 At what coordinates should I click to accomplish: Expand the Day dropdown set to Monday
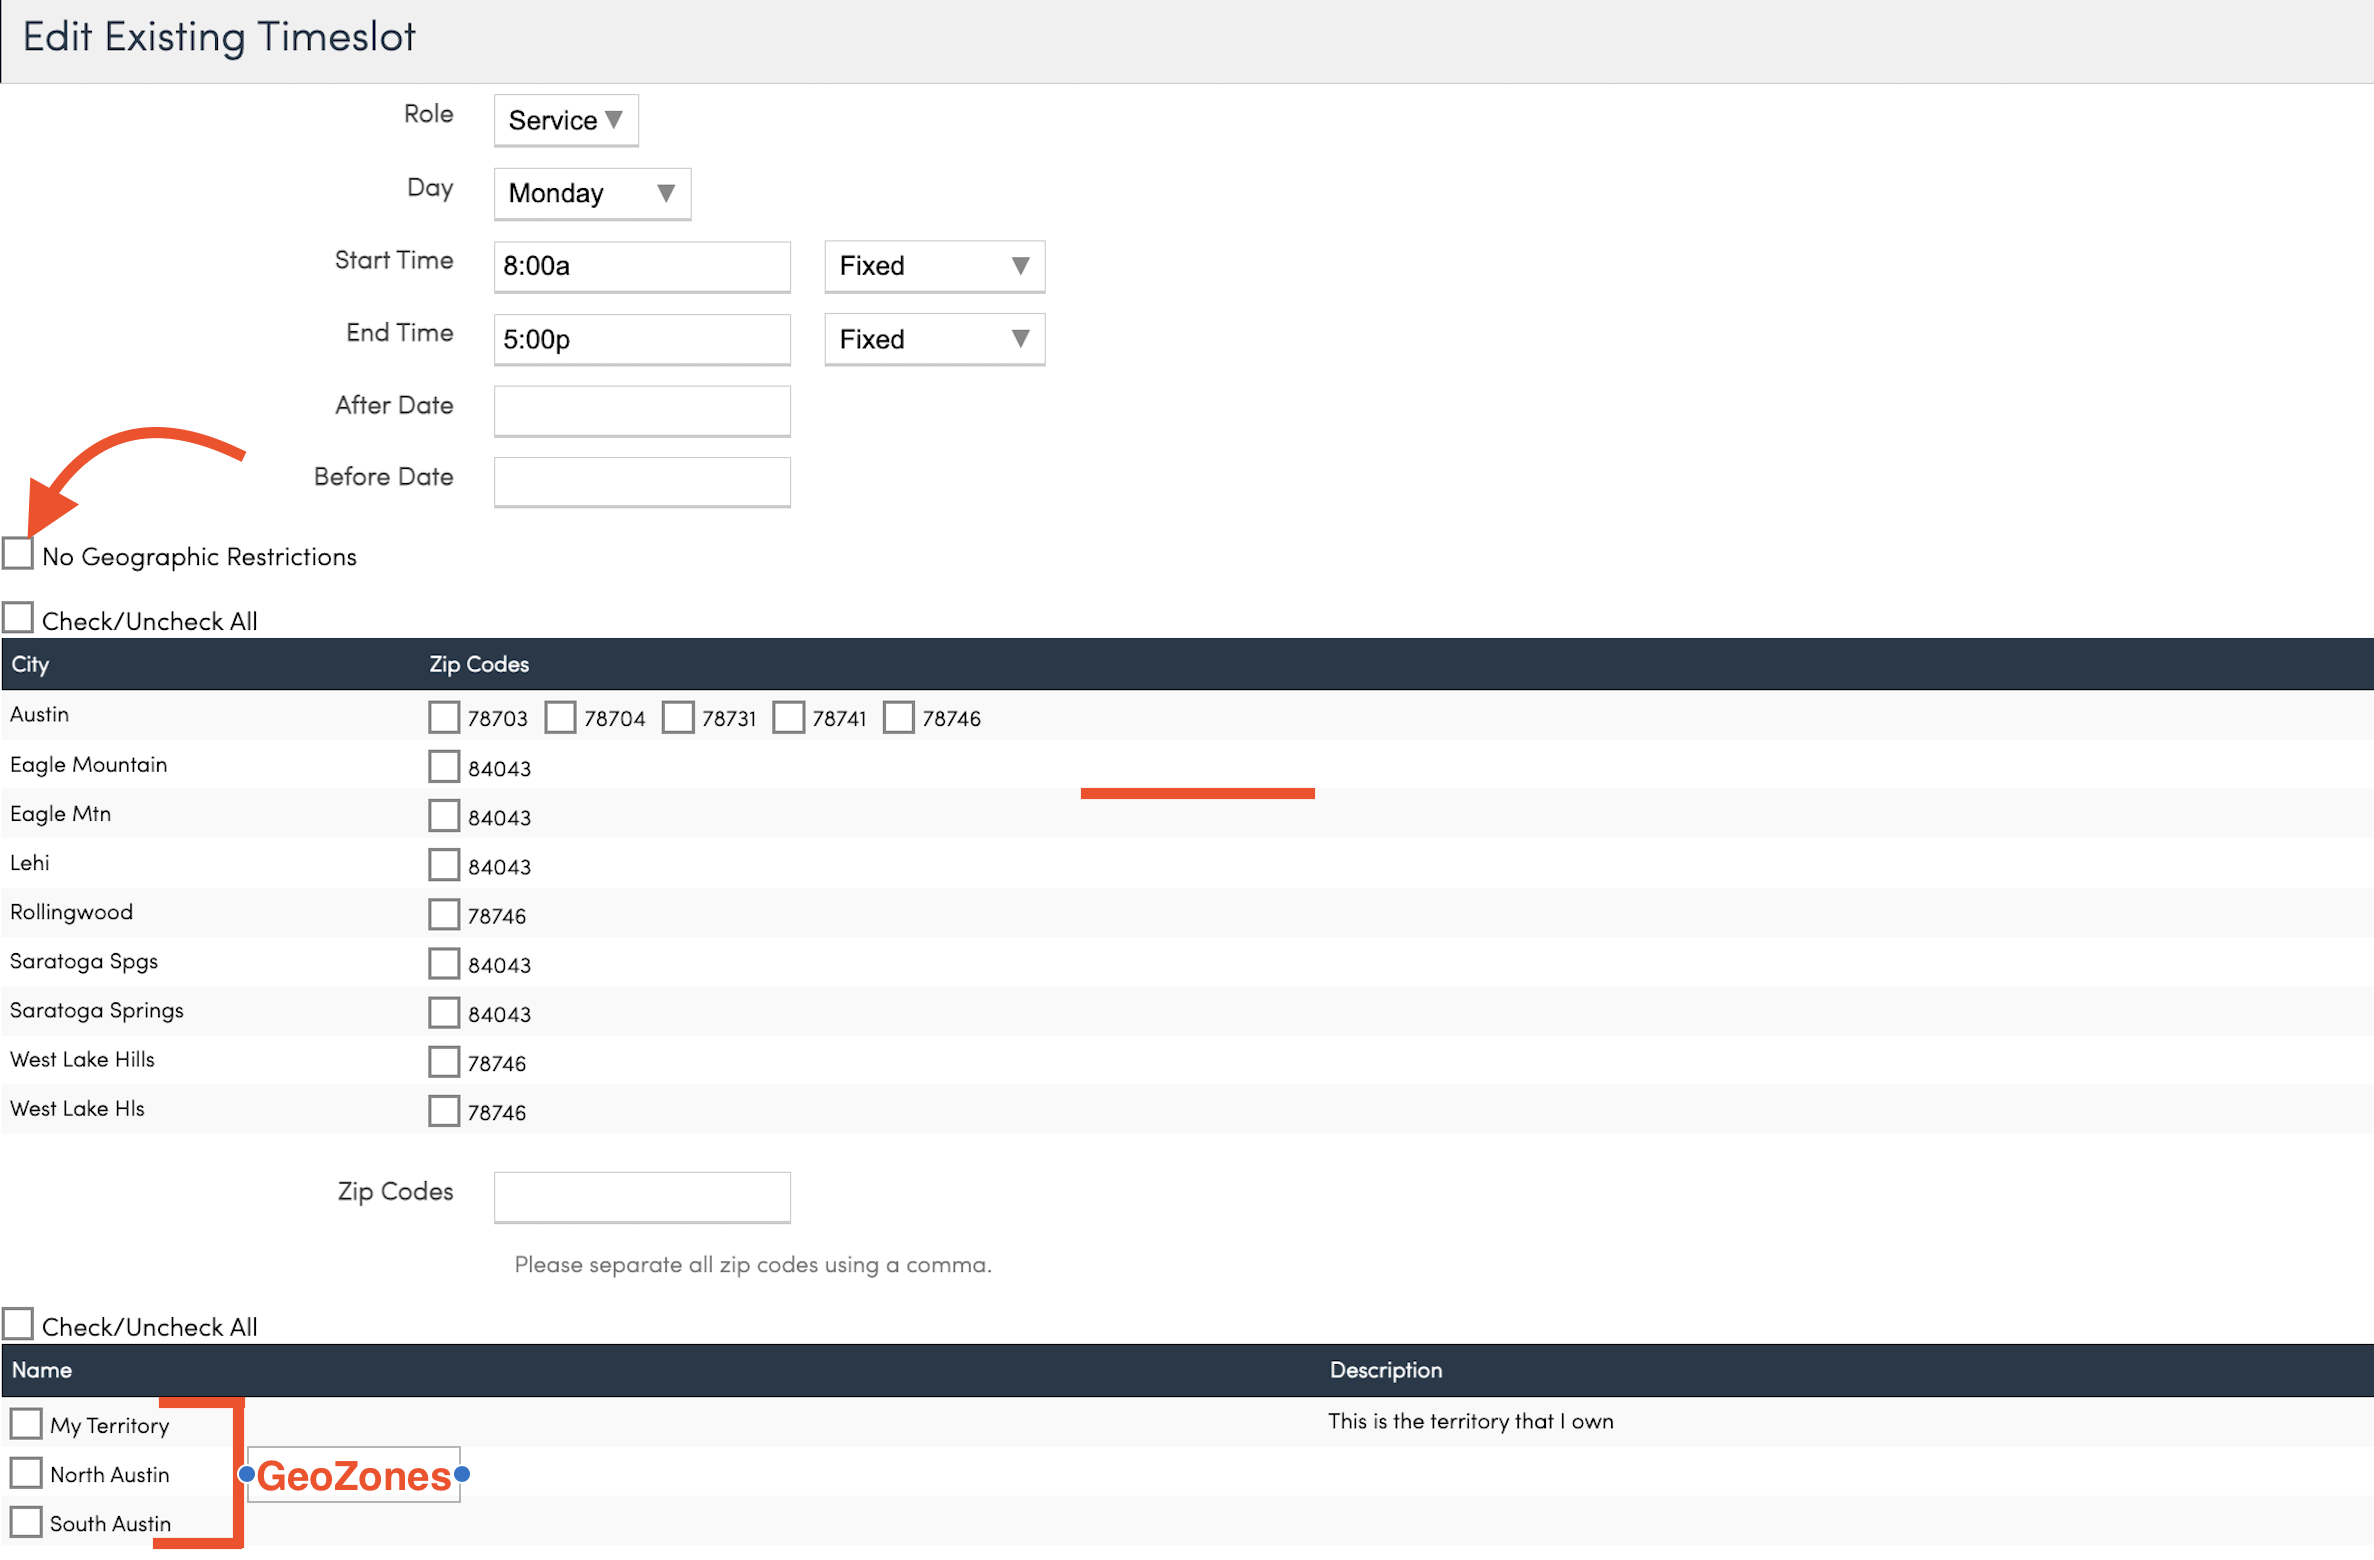pos(591,193)
